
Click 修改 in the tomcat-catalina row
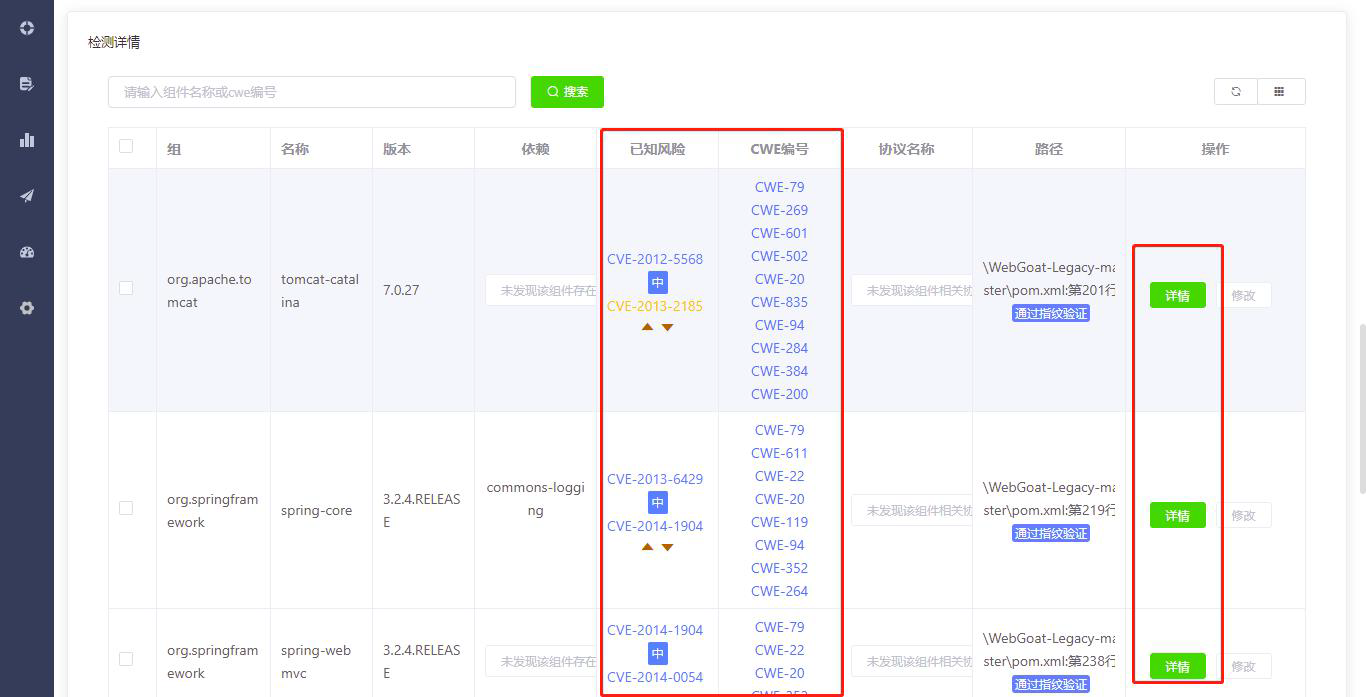coord(1243,295)
